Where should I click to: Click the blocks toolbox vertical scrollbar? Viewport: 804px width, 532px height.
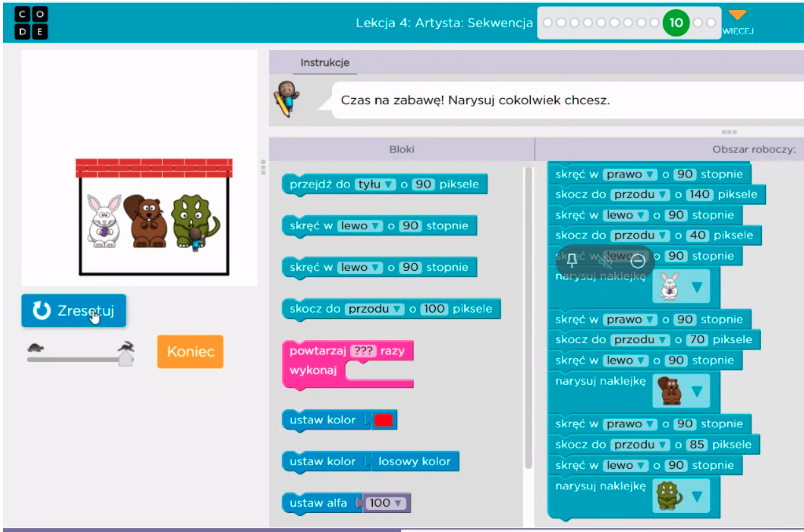pyautogui.click(x=528, y=318)
